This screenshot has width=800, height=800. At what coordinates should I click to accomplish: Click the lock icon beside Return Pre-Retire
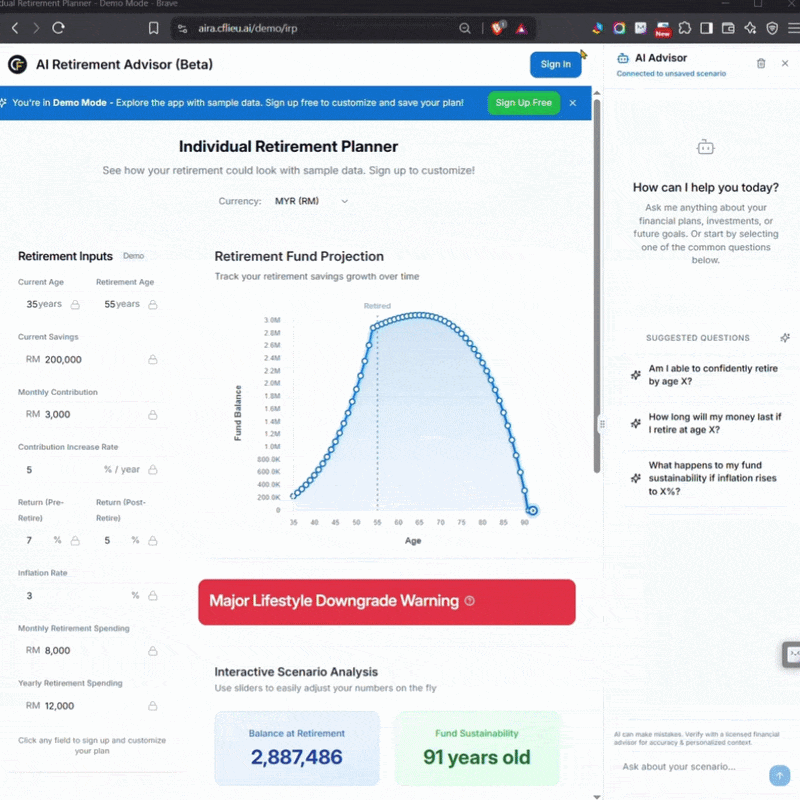click(75, 540)
